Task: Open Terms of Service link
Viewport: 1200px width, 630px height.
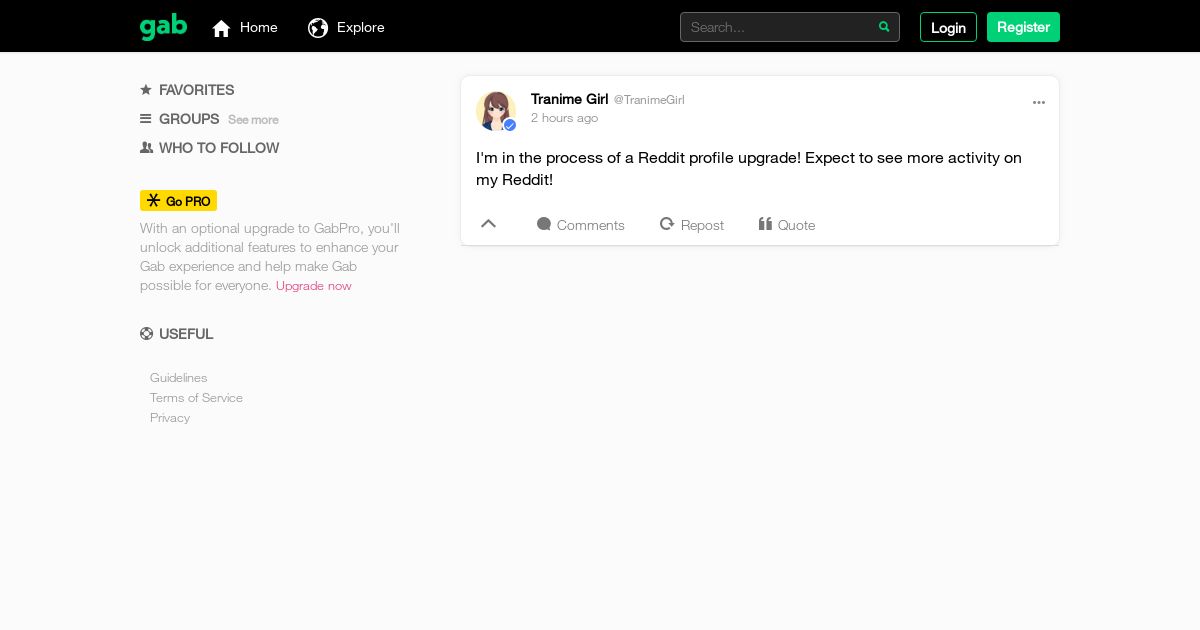Action: [x=196, y=398]
